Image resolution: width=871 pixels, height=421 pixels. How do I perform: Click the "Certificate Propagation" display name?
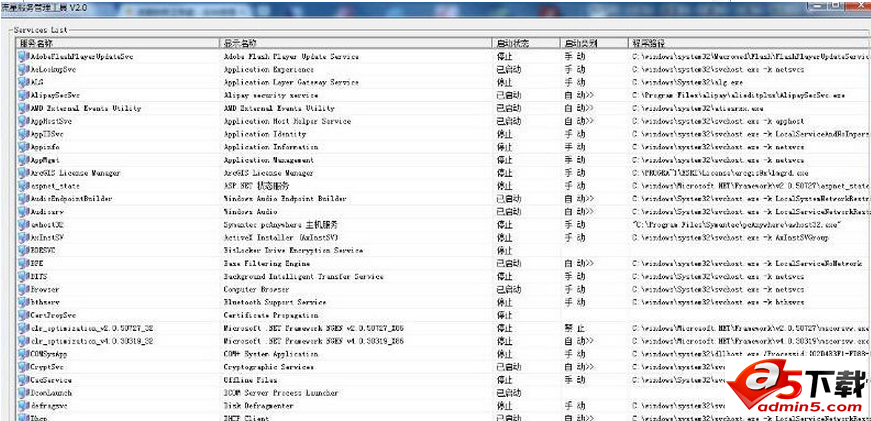pos(269,315)
